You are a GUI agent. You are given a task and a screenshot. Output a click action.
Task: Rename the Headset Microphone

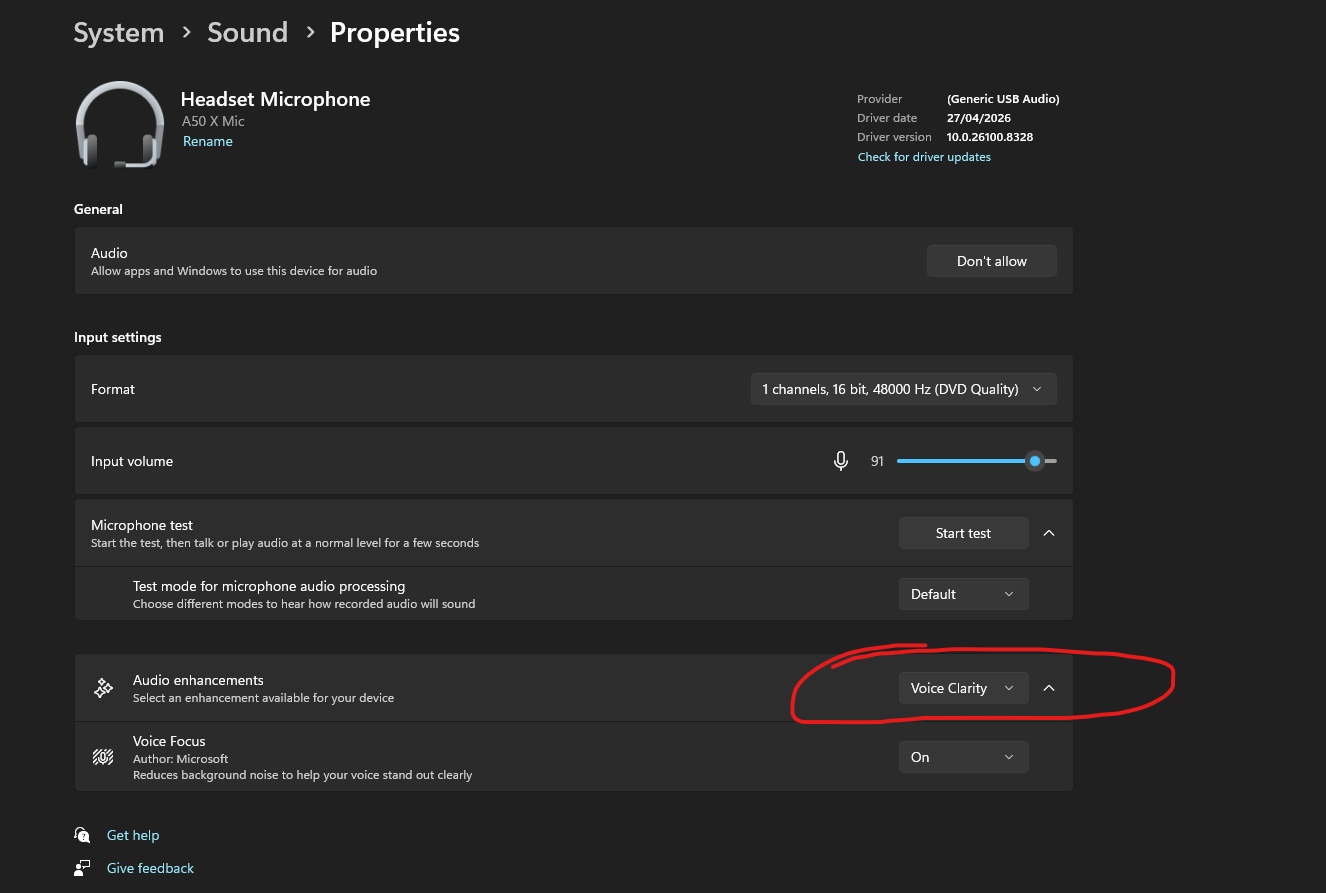208,141
